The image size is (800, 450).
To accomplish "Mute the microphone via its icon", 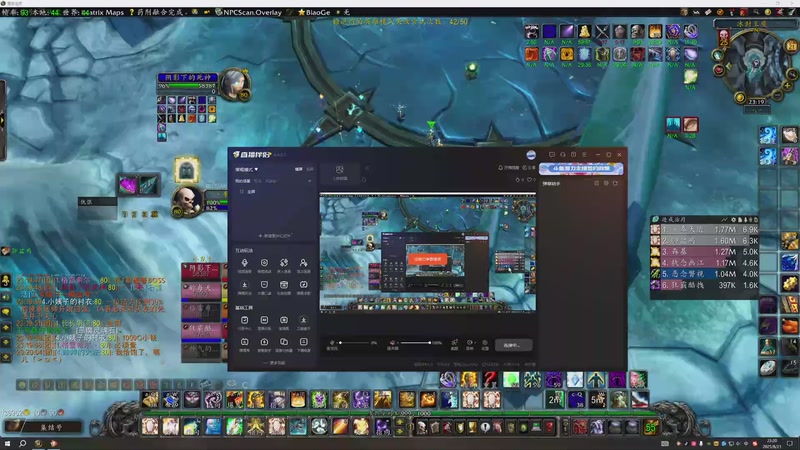I will pyautogui.click(x=332, y=343).
